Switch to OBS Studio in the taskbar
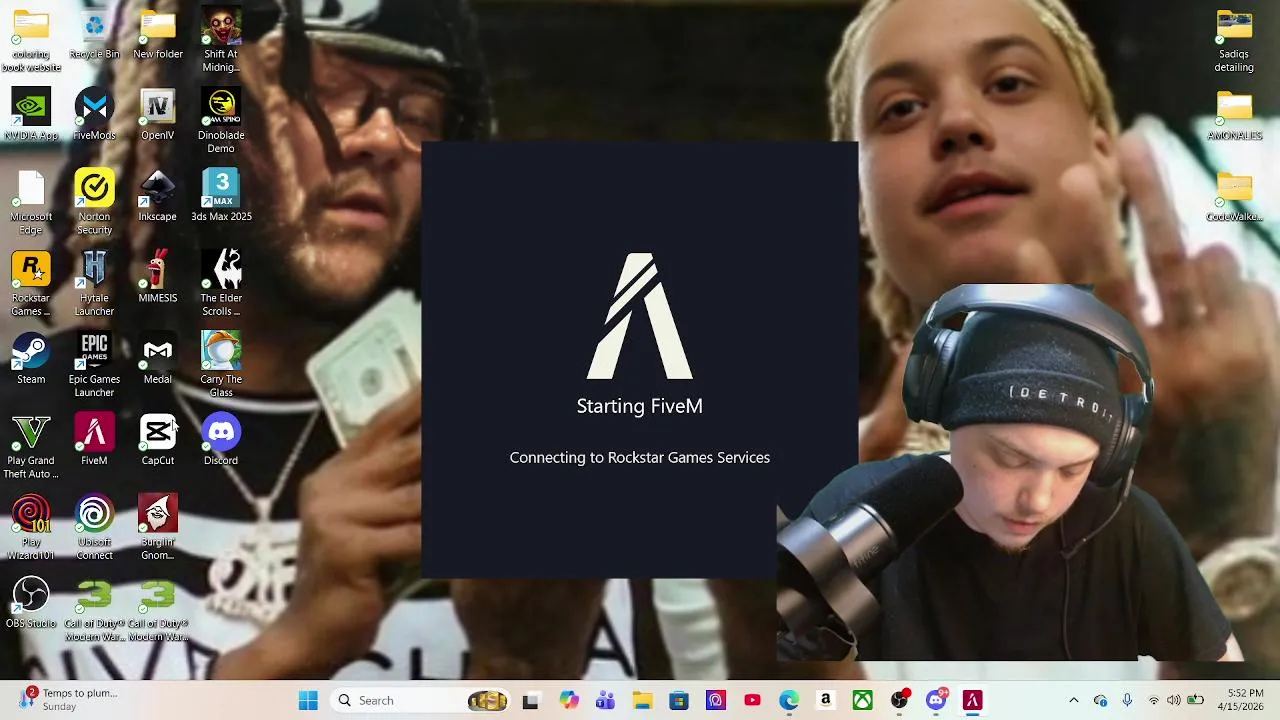 [899, 700]
